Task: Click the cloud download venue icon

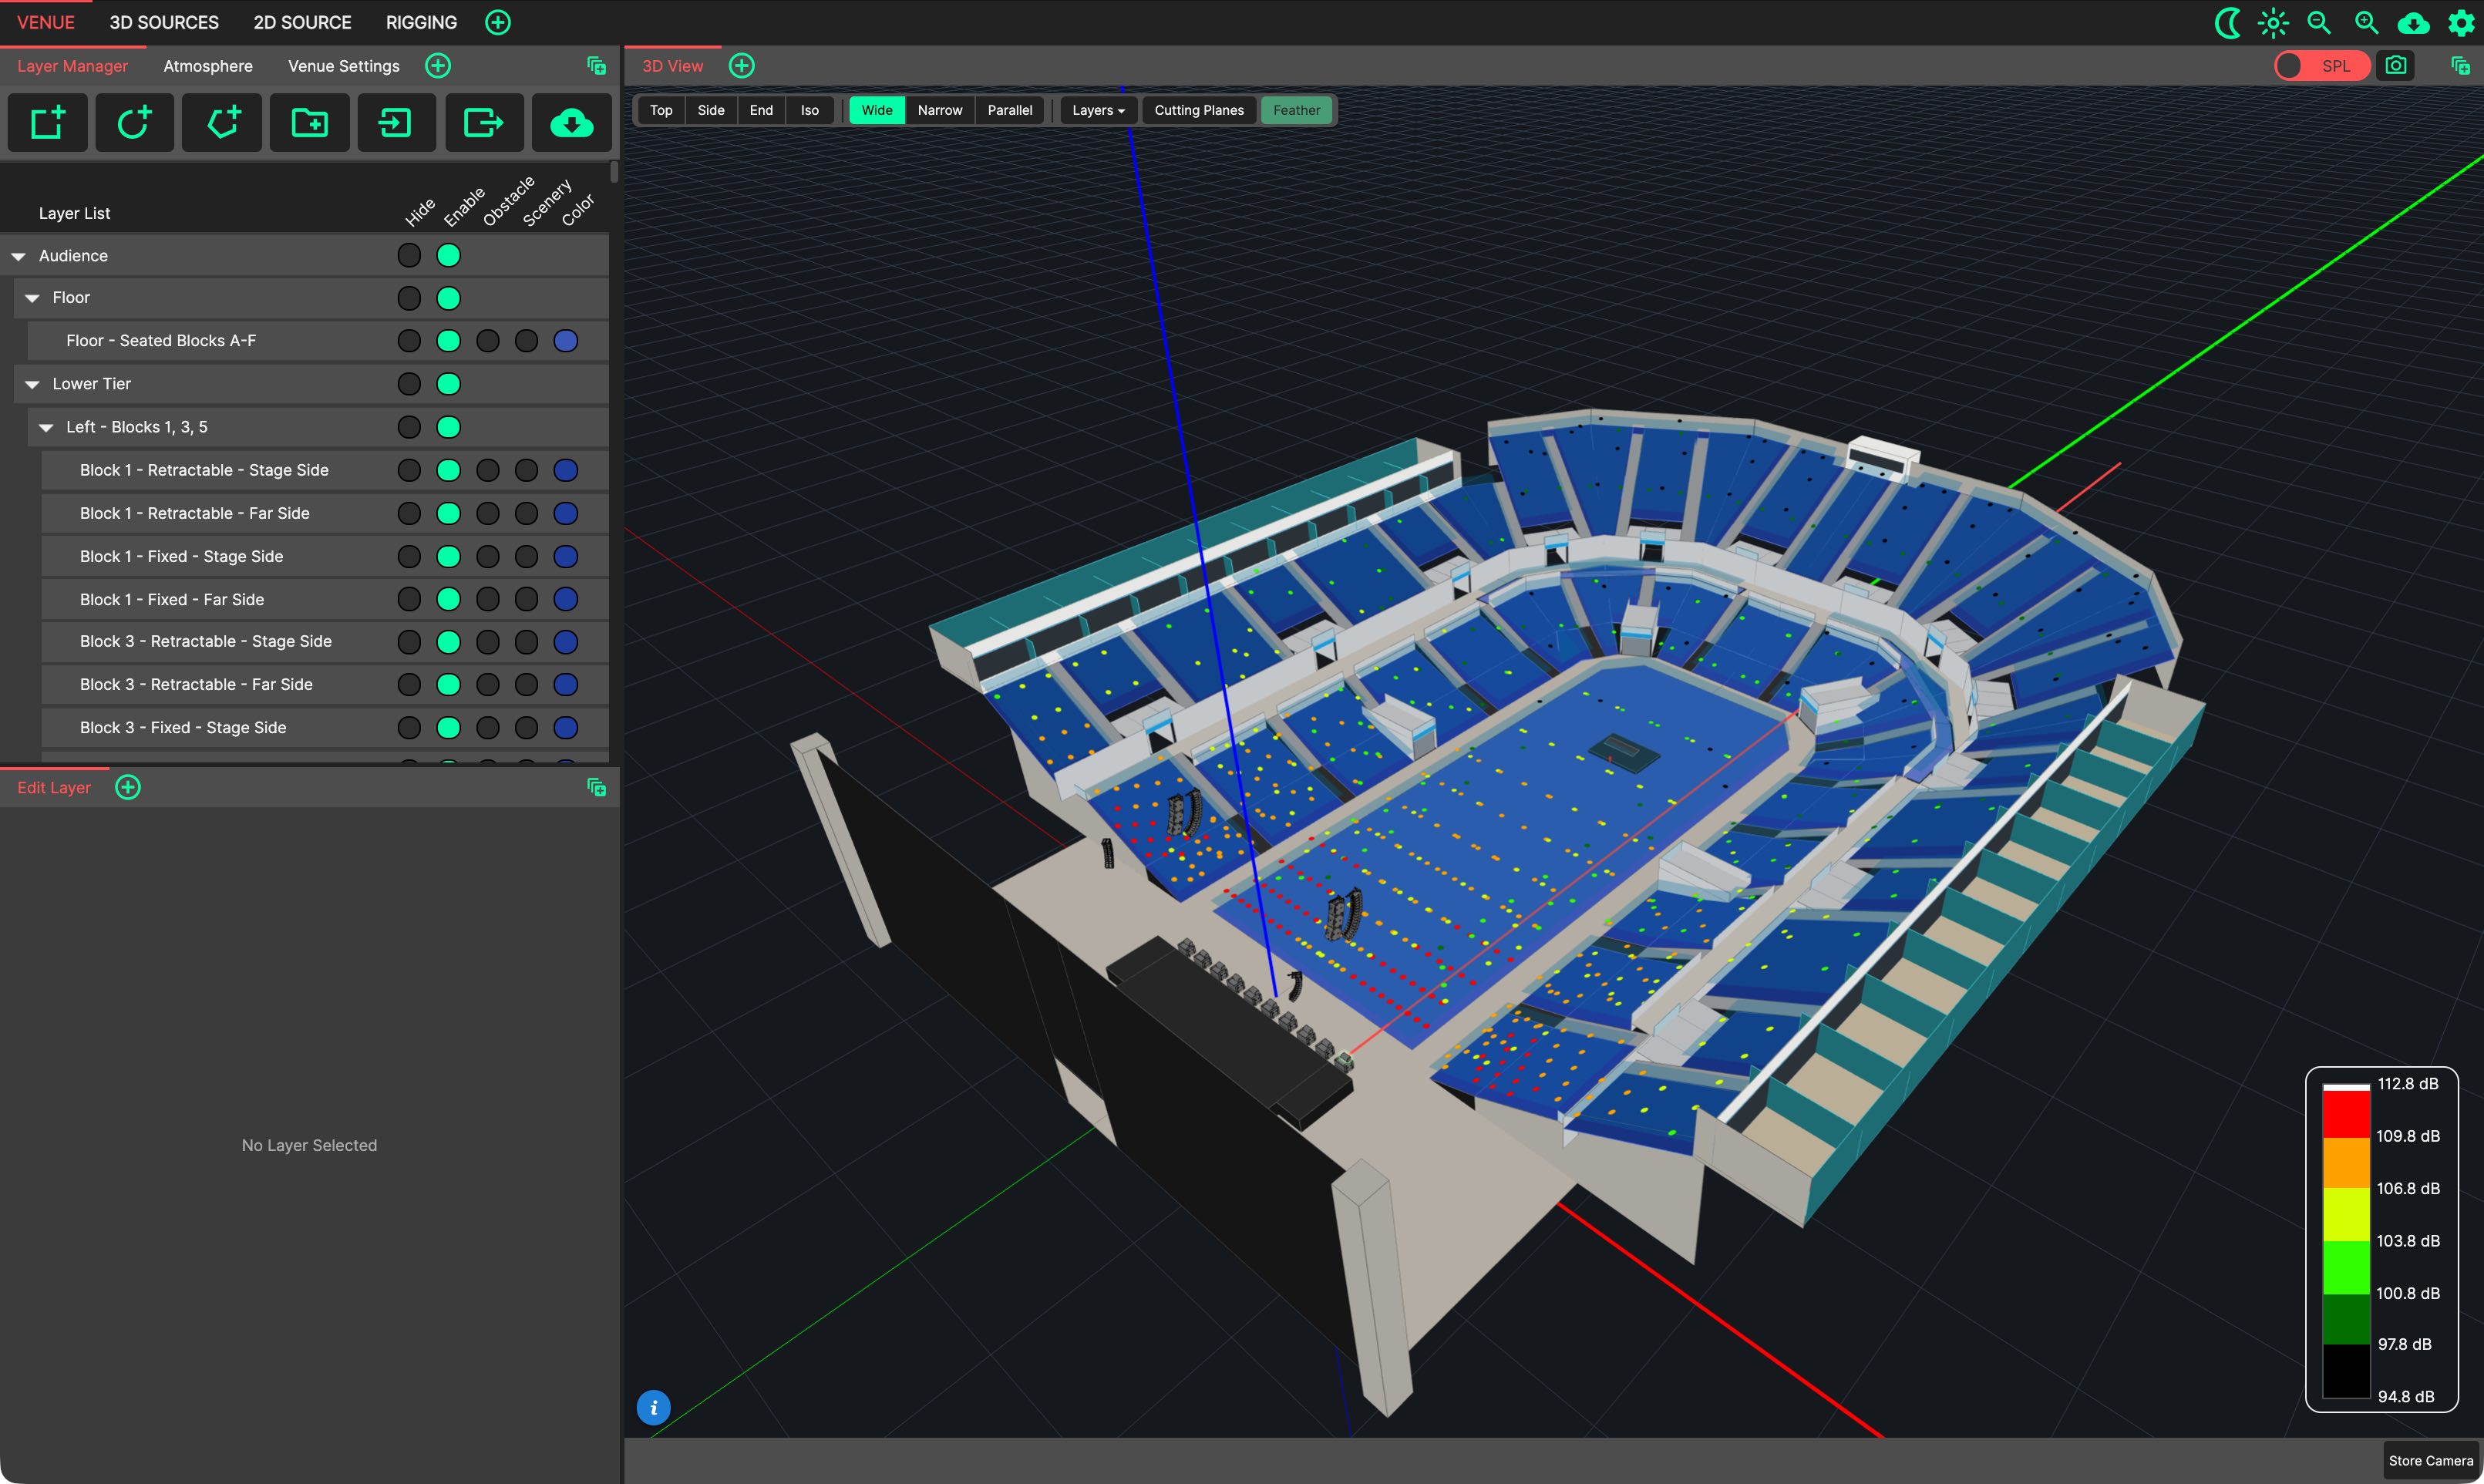Action: (x=571, y=123)
